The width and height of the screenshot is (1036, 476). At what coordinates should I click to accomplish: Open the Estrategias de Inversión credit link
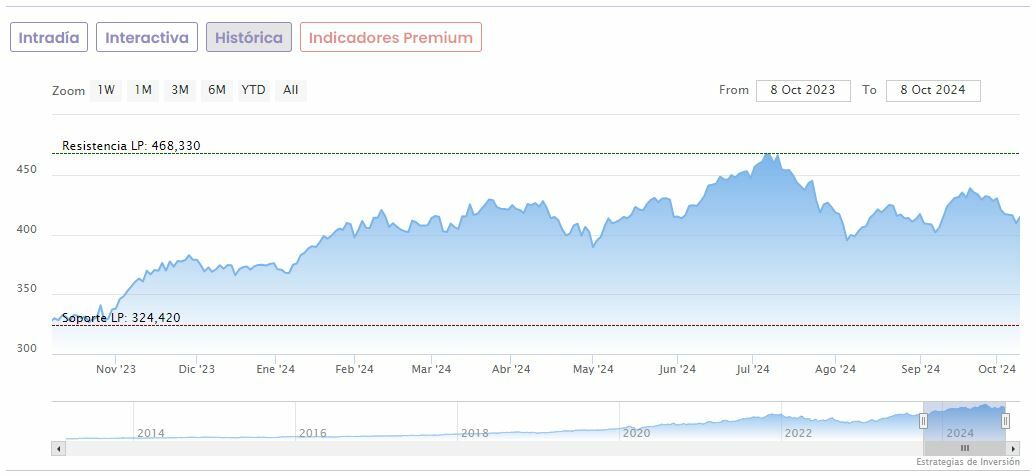click(967, 462)
